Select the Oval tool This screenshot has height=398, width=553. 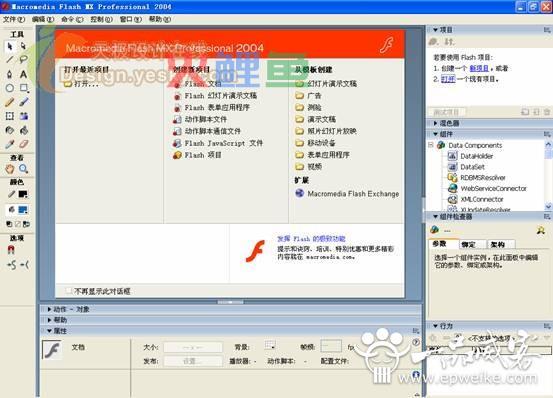pyautogui.click(x=10, y=88)
